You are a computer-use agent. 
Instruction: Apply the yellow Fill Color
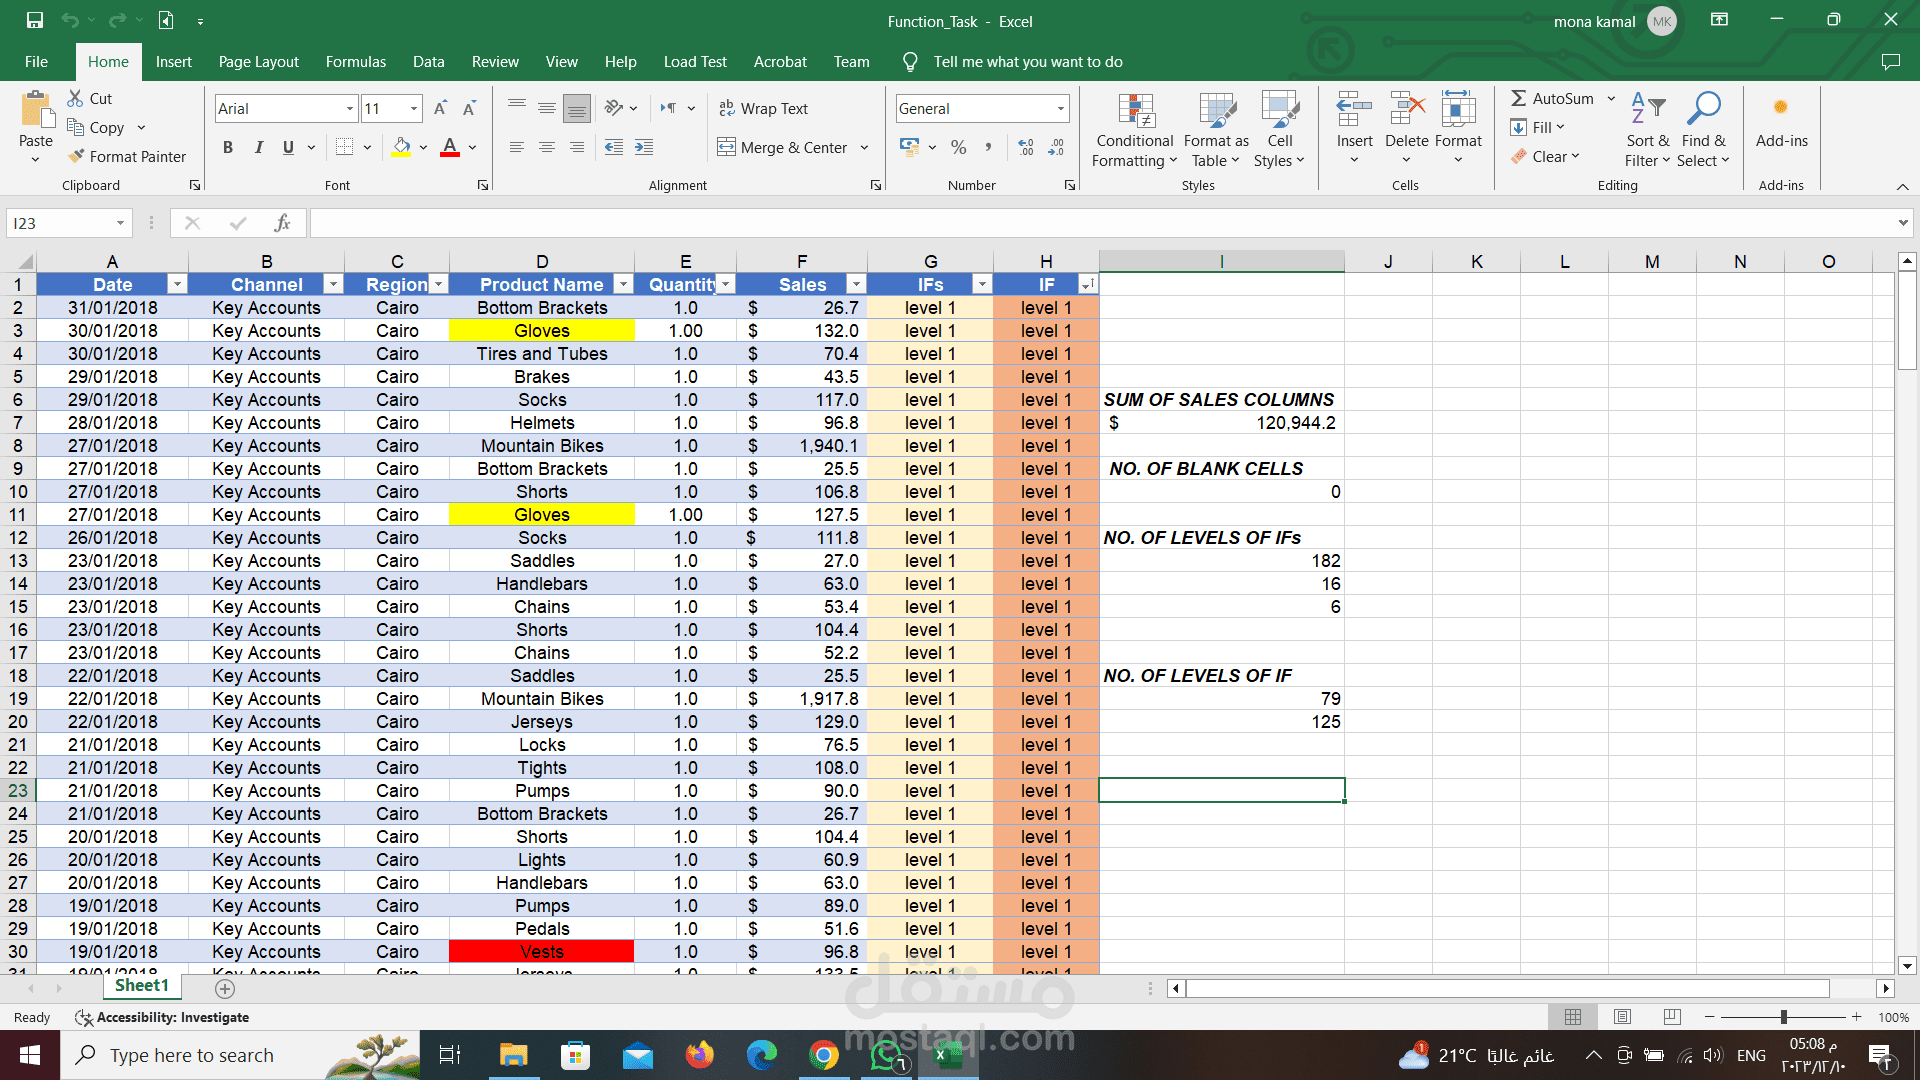401,147
